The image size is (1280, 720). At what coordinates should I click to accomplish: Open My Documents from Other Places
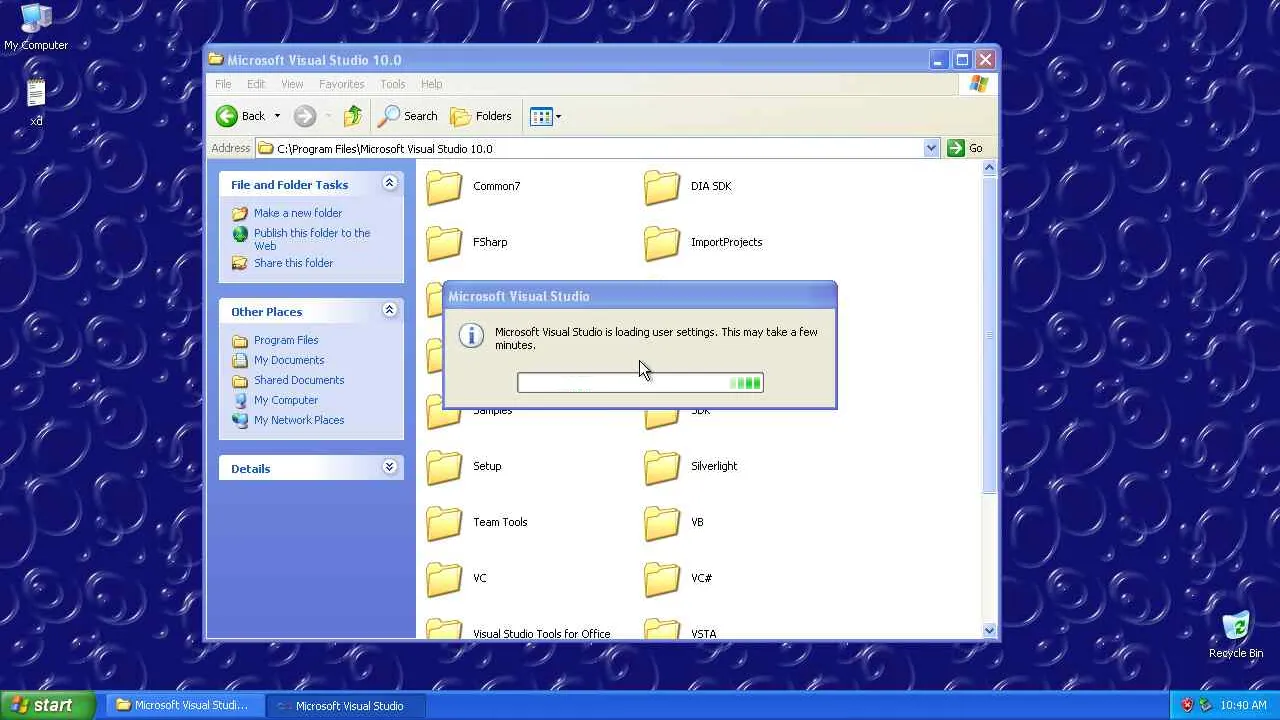(x=289, y=360)
